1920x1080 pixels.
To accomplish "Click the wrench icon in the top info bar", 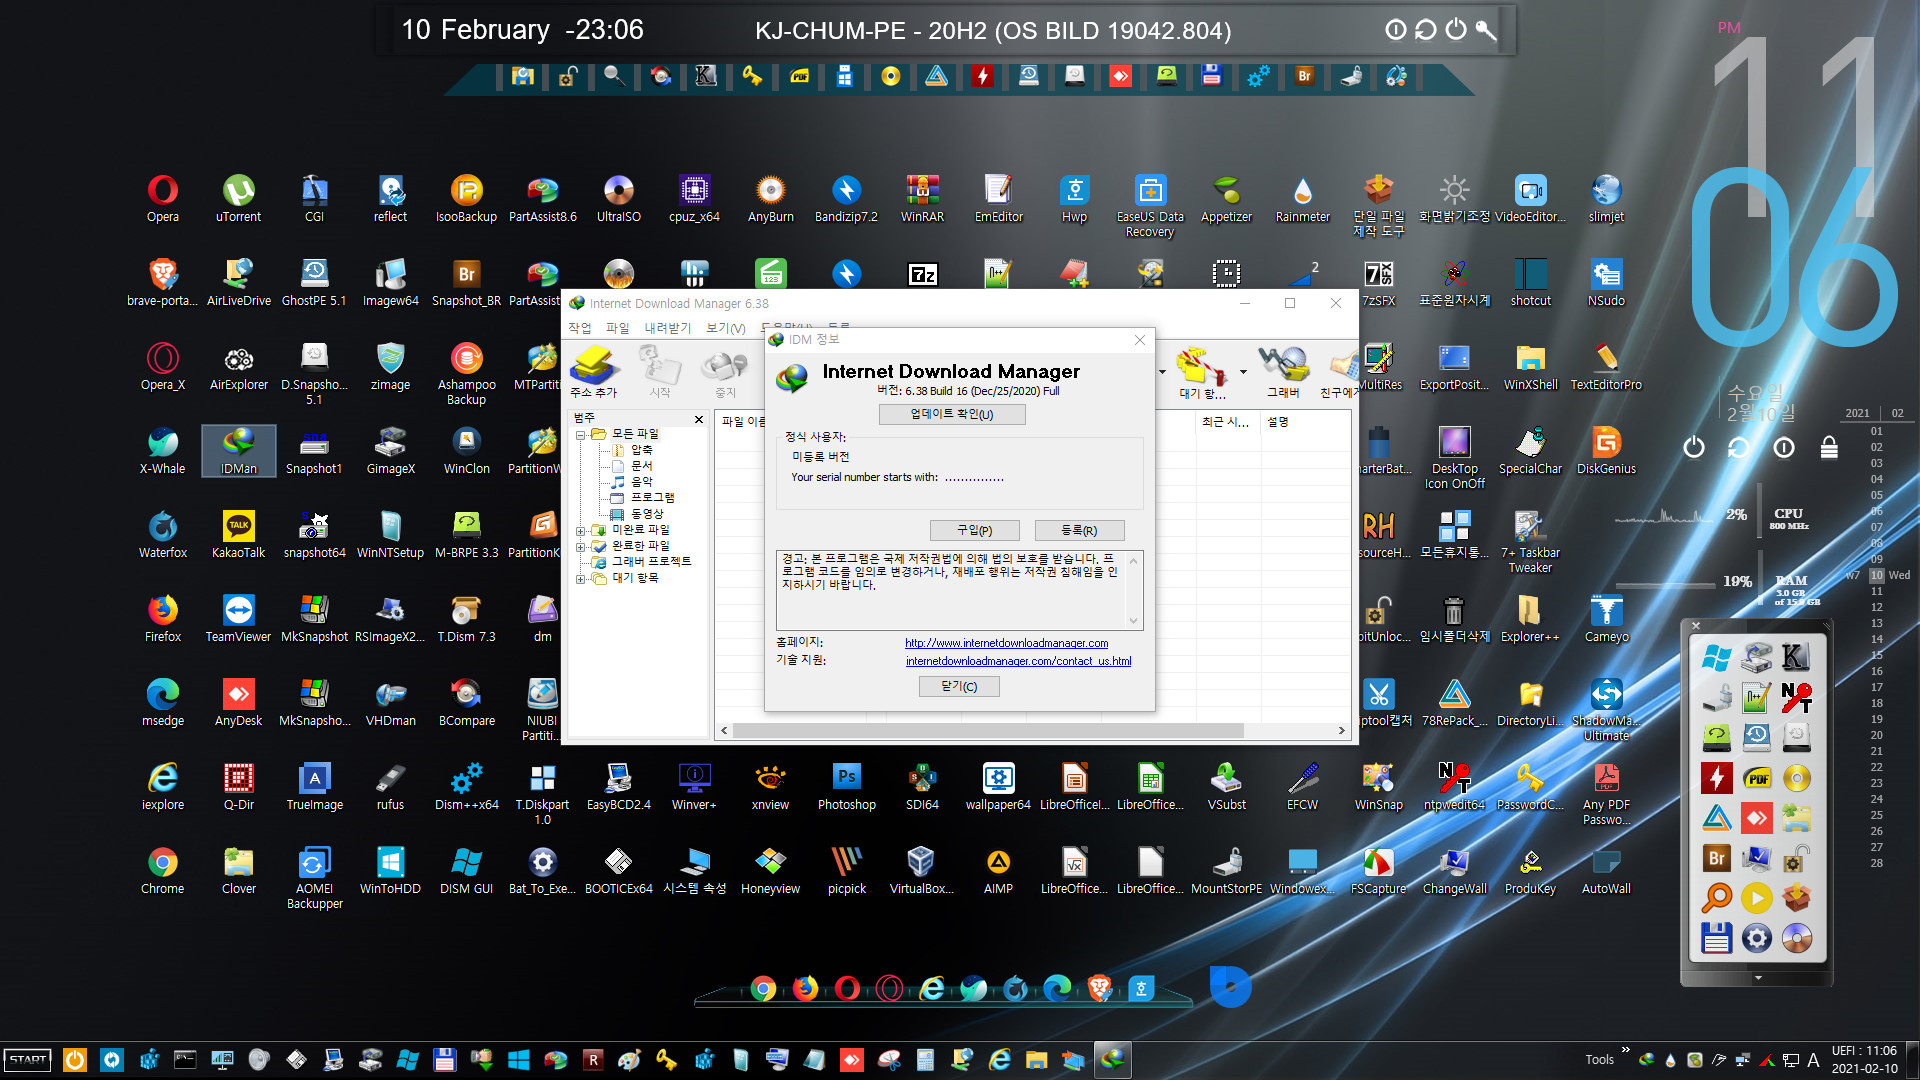I will click(x=1486, y=30).
